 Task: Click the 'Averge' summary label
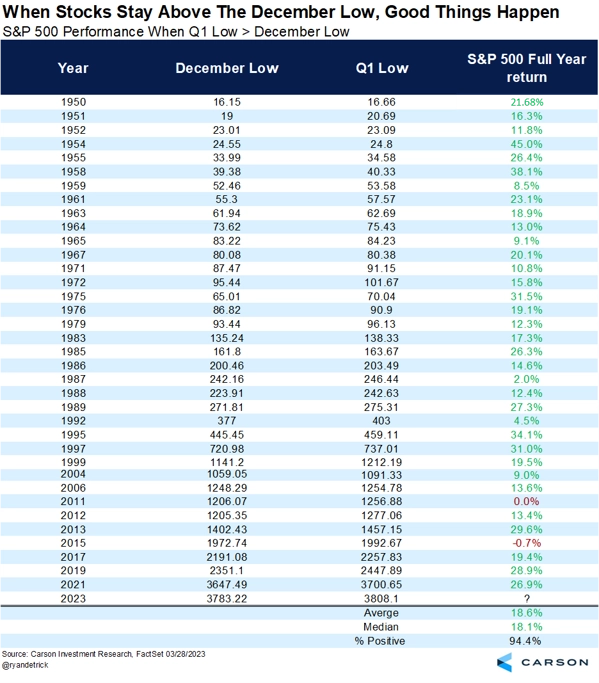[x=381, y=613]
